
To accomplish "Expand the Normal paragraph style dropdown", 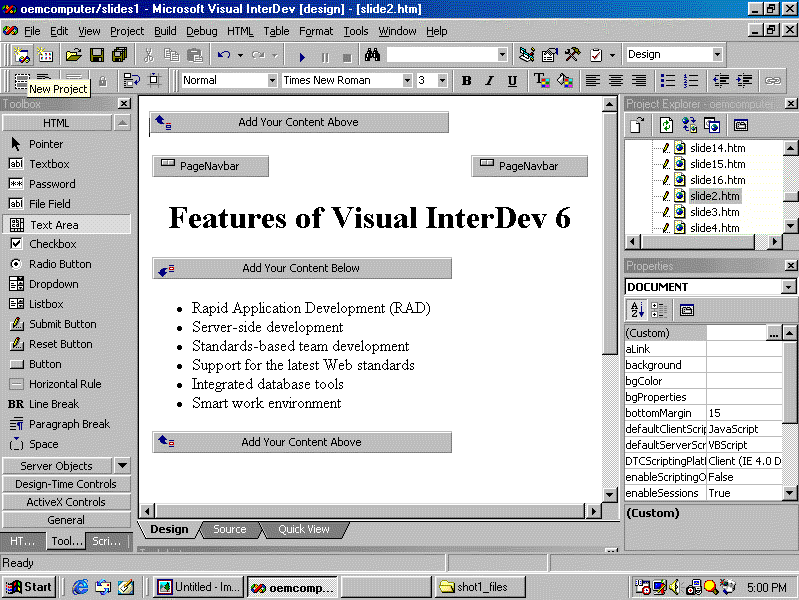I will tap(272, 80).
